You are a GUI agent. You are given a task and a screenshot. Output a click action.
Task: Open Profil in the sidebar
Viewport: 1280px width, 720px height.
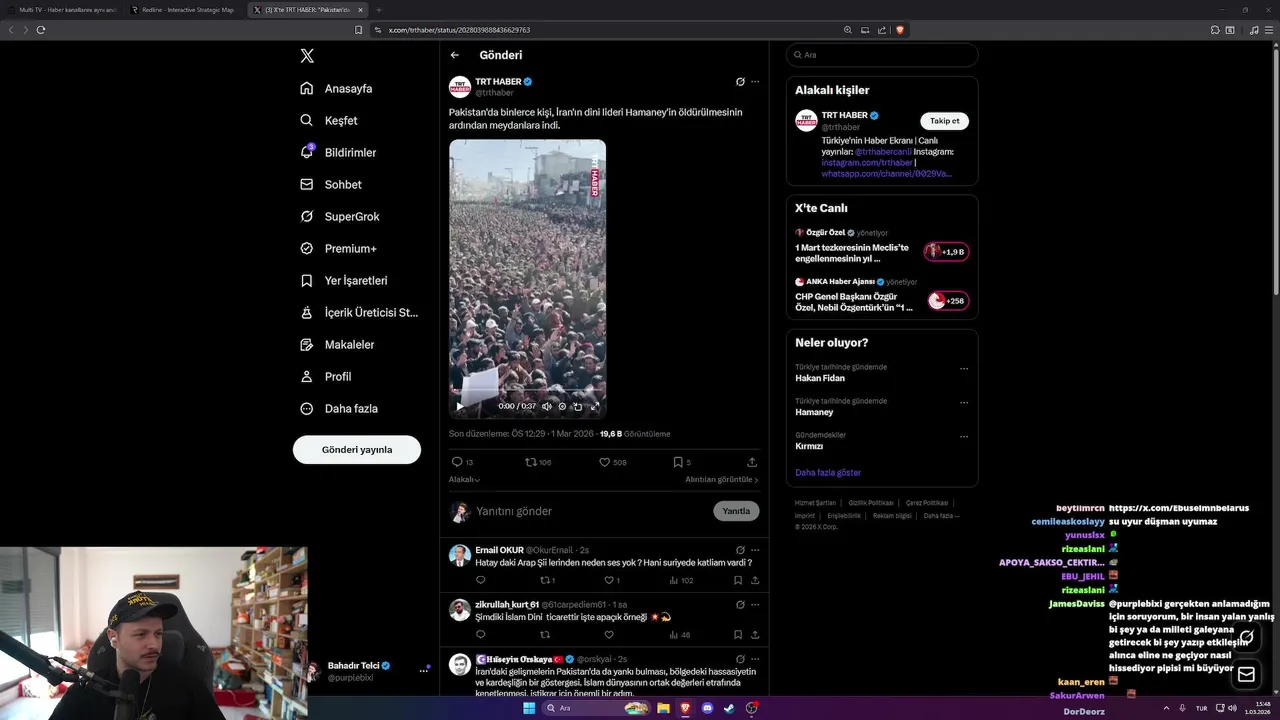point(325,376)
